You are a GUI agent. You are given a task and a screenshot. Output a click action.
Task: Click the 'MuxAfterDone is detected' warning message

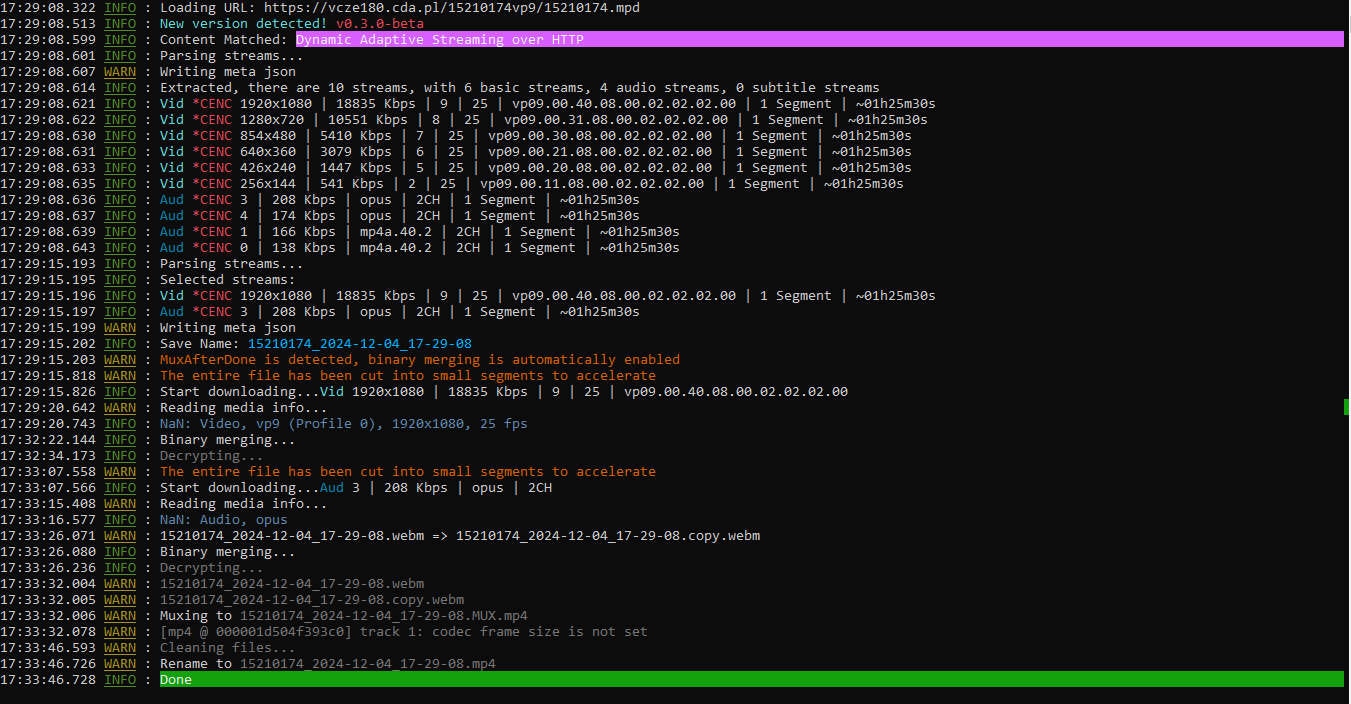coord(420,360)
